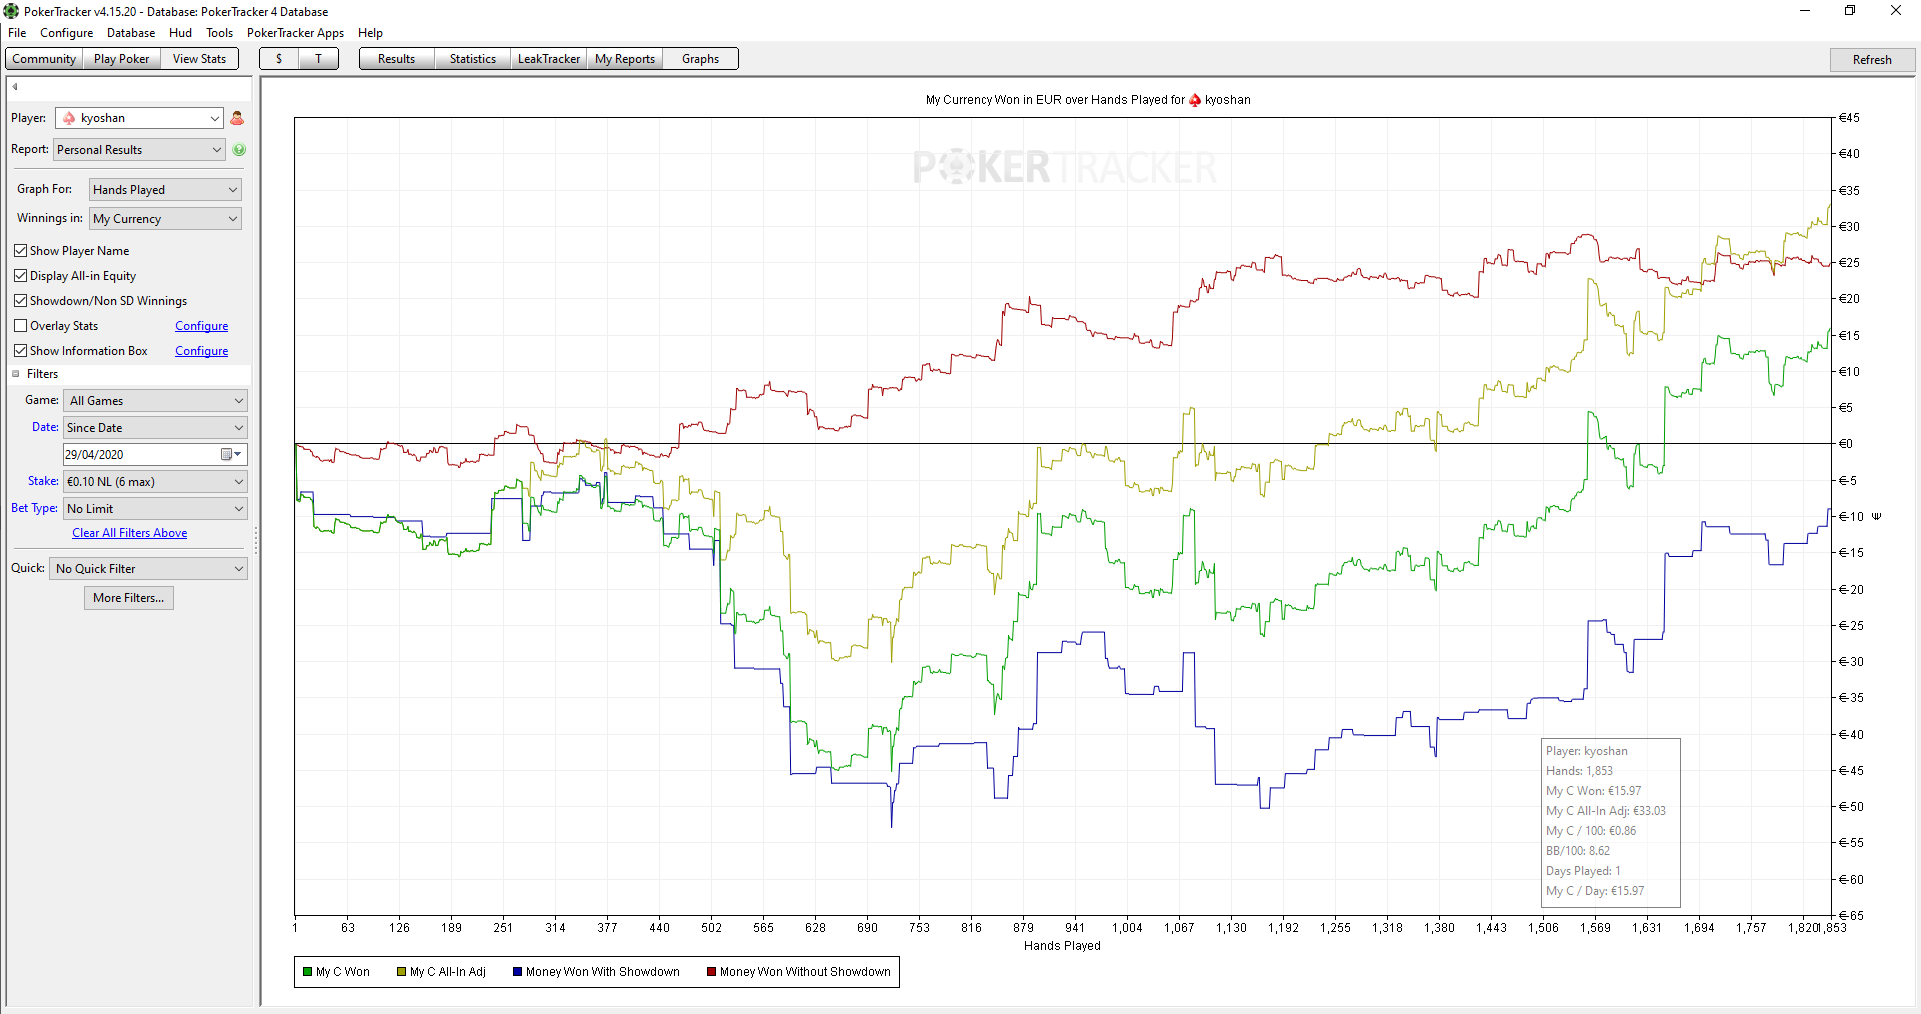Click the T tournaments button
Screen dimensions: 1921x1014
click(x=319, y=59)
